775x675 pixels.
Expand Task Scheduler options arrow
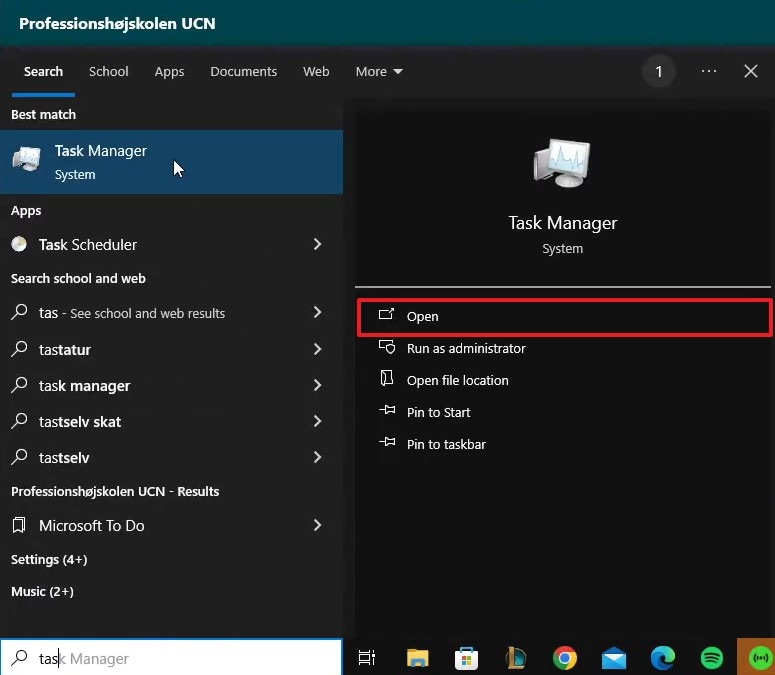point(317,244)
